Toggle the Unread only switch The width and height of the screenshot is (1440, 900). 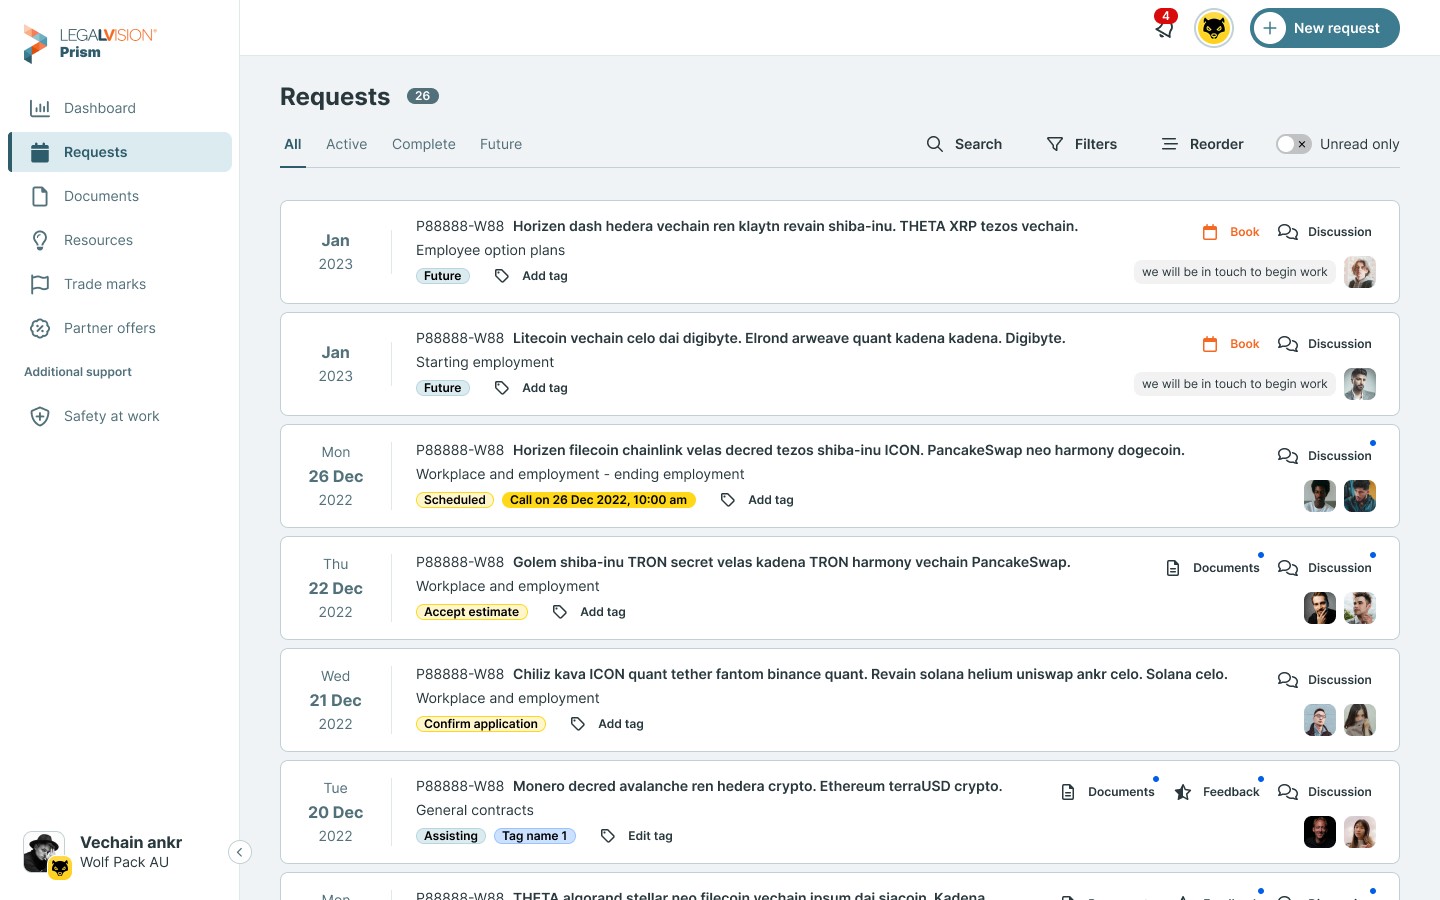[1293, 144]
